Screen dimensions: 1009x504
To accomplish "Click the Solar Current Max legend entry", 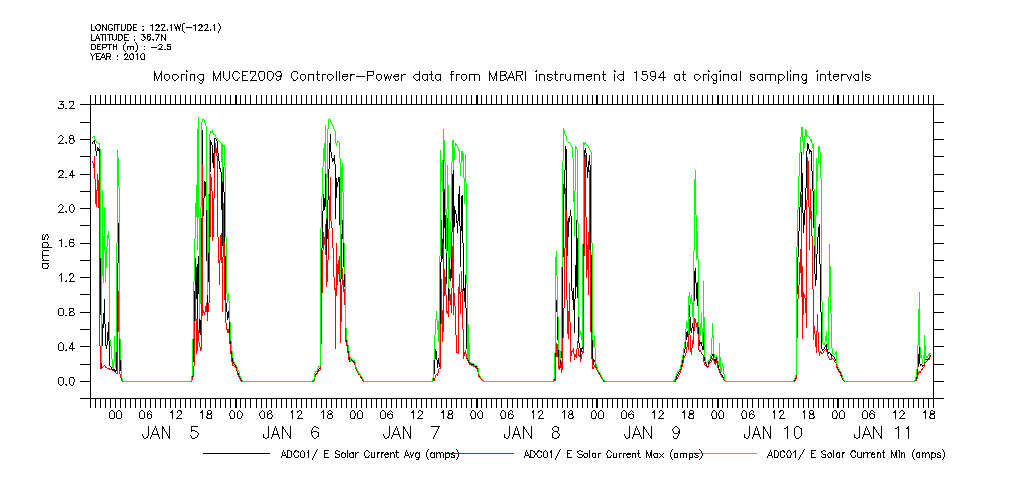I will click(x=614, y=454).
